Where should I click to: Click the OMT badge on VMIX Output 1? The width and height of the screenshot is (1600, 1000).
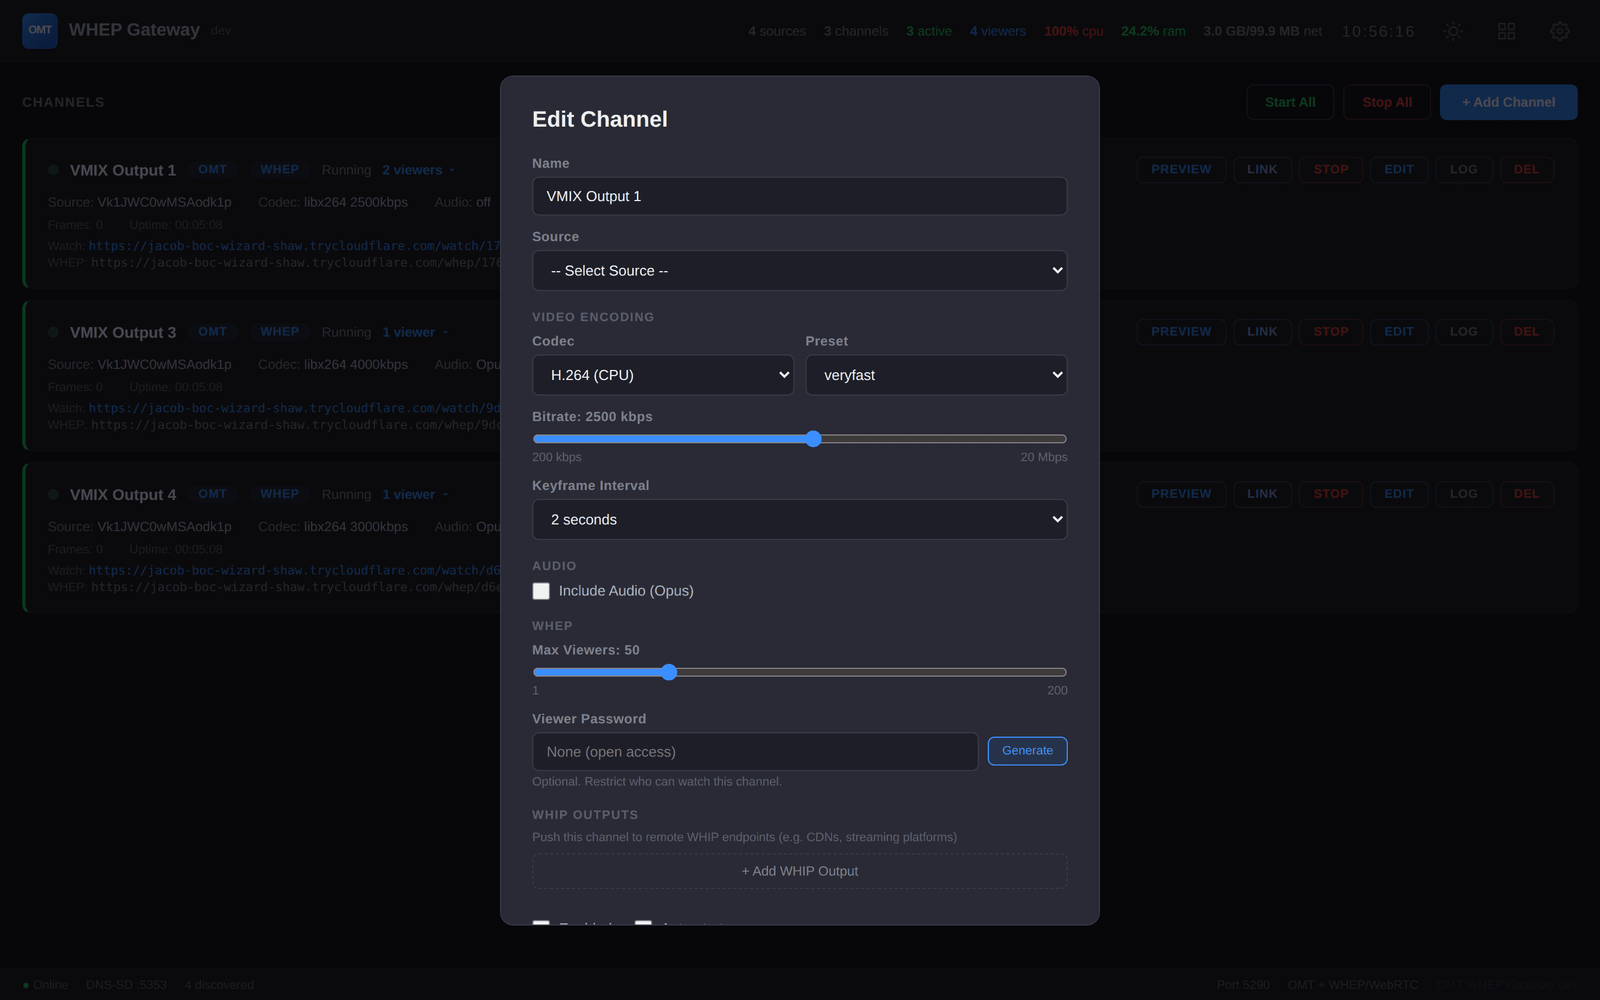coord(213,169)
